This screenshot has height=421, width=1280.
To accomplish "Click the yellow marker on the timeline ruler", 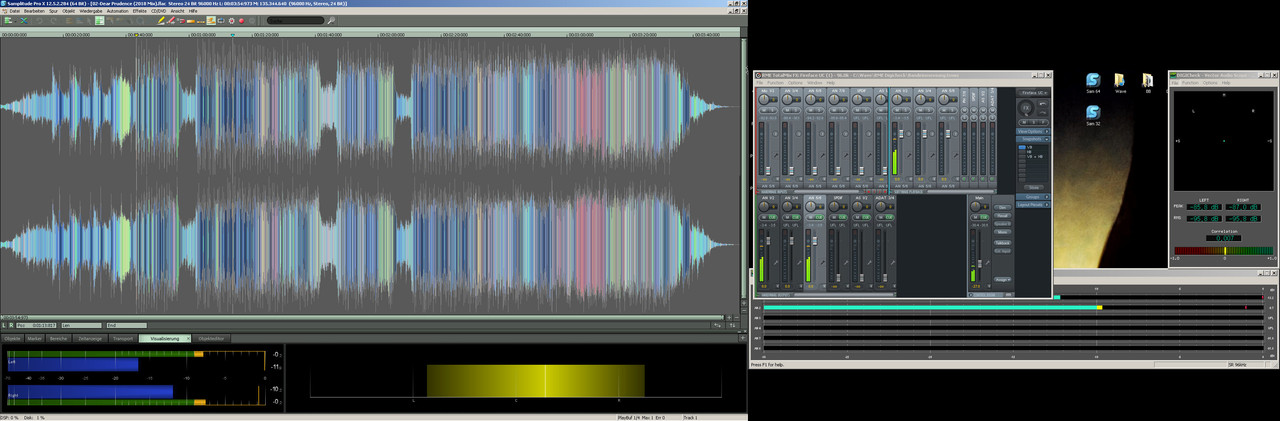I will (137, 34).
